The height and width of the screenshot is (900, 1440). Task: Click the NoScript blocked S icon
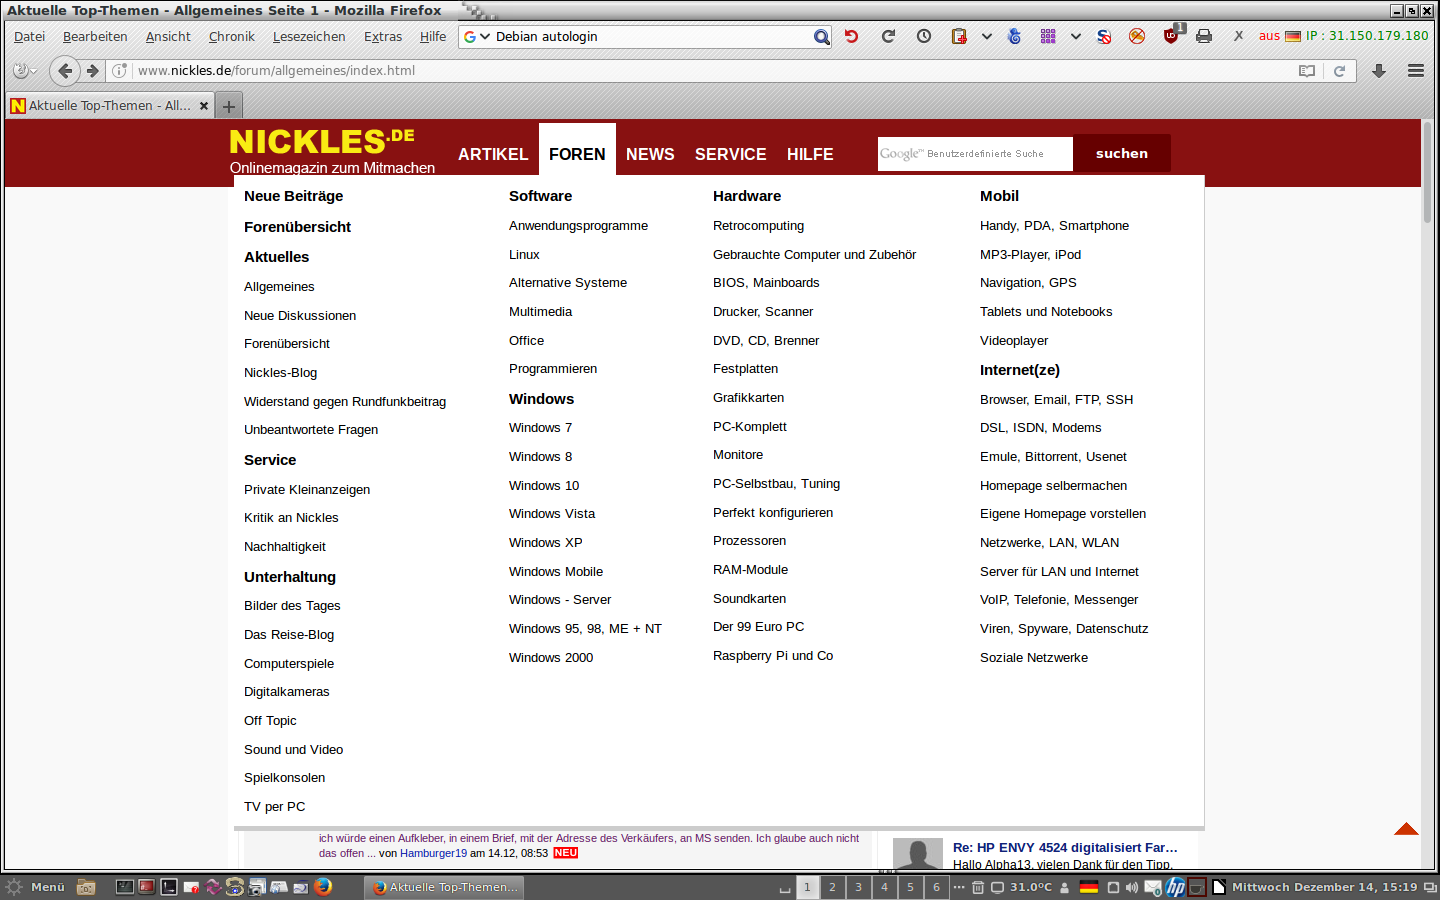coord(1104,36)
